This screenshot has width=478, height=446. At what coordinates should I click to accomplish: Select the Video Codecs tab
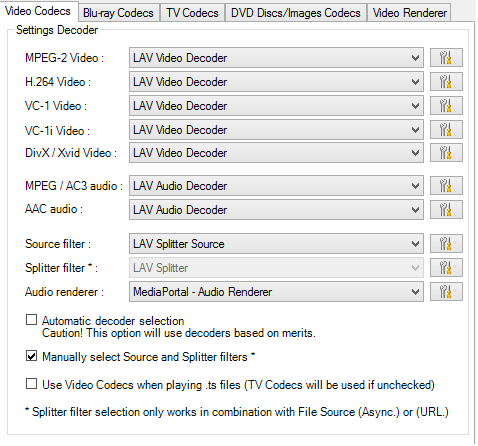coord(38,11)
